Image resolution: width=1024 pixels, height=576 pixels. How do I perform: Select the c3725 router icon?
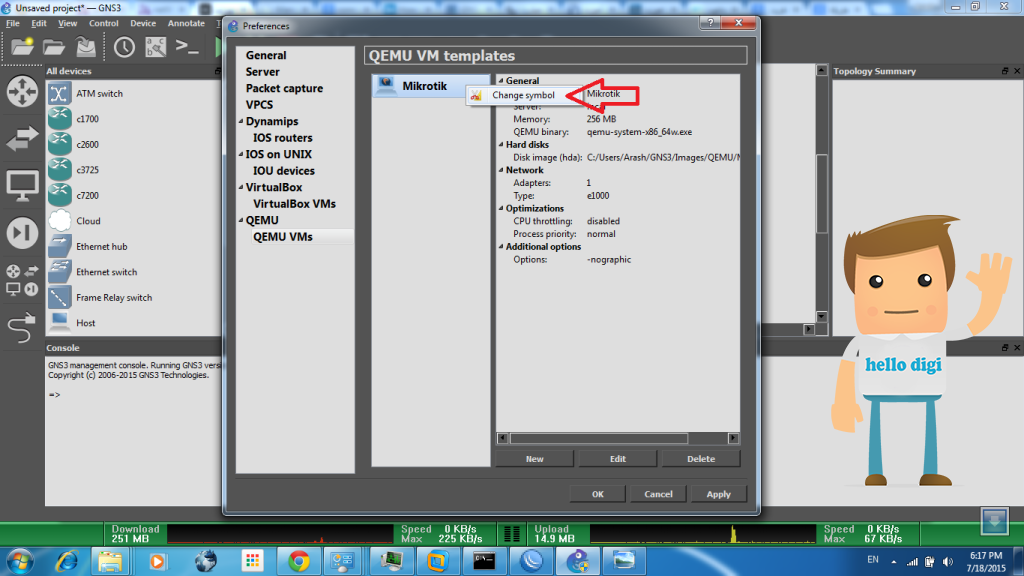click(59, 170)
